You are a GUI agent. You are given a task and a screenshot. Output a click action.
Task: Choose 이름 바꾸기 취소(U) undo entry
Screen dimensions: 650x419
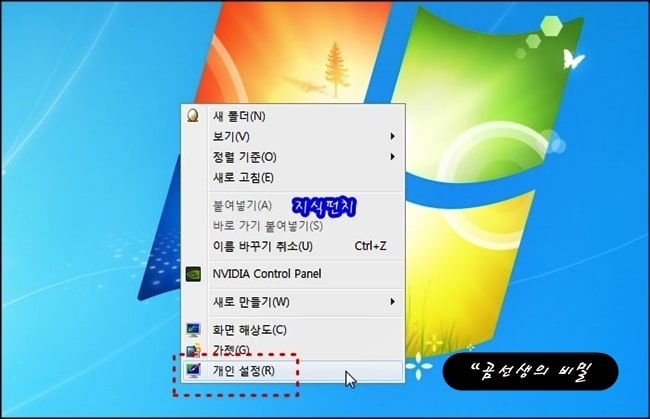coord(293,246)
